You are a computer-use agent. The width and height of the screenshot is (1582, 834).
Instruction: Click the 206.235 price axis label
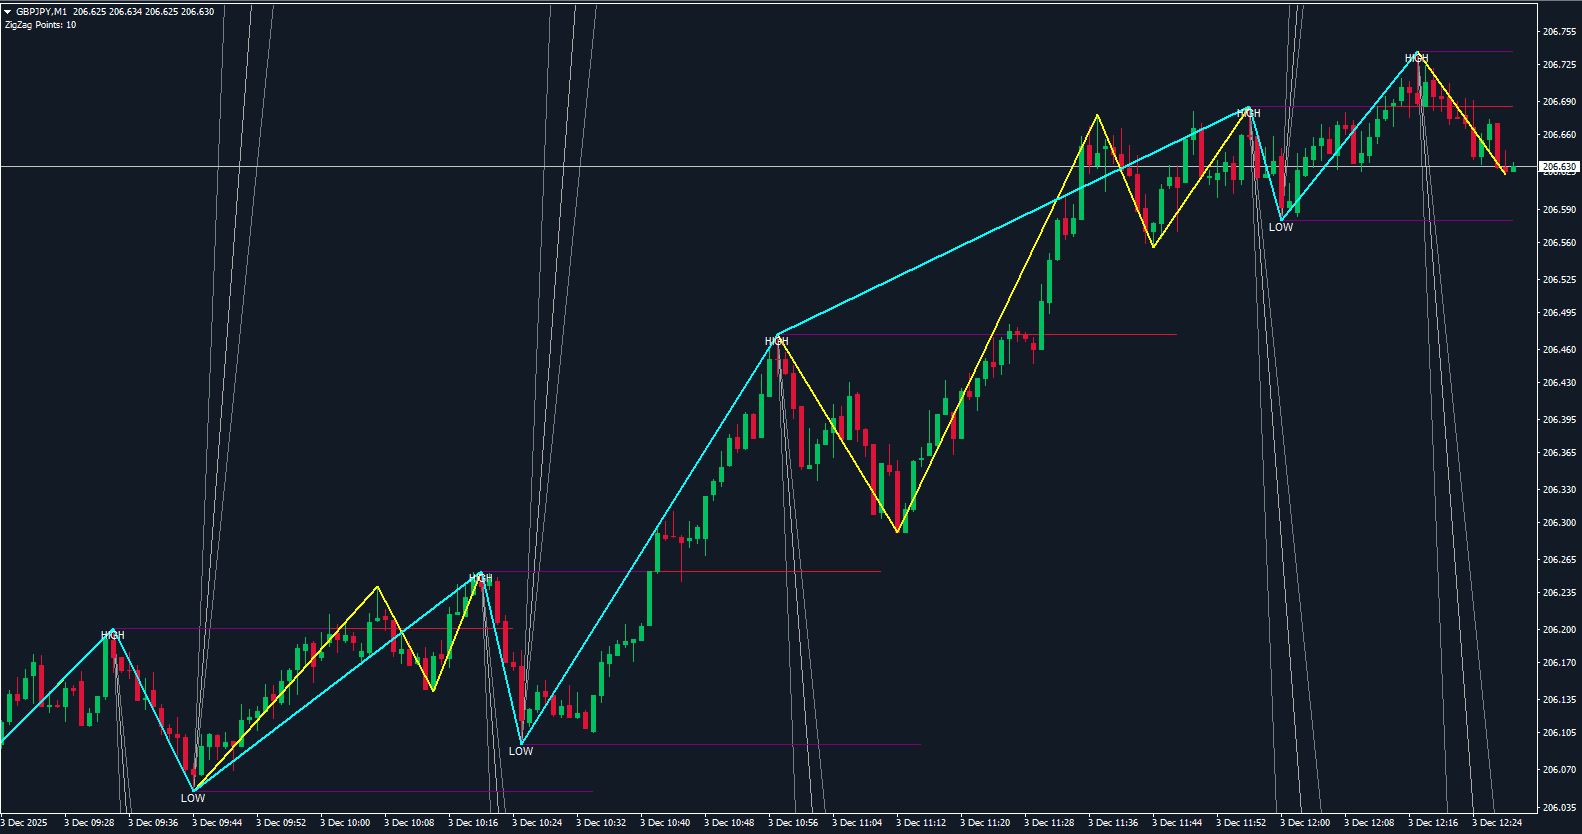(1559, 593)
